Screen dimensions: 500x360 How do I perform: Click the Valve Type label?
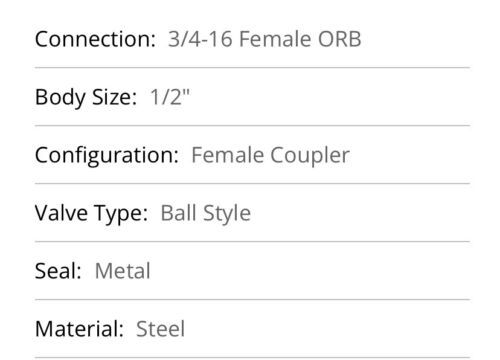pos(91,213)
